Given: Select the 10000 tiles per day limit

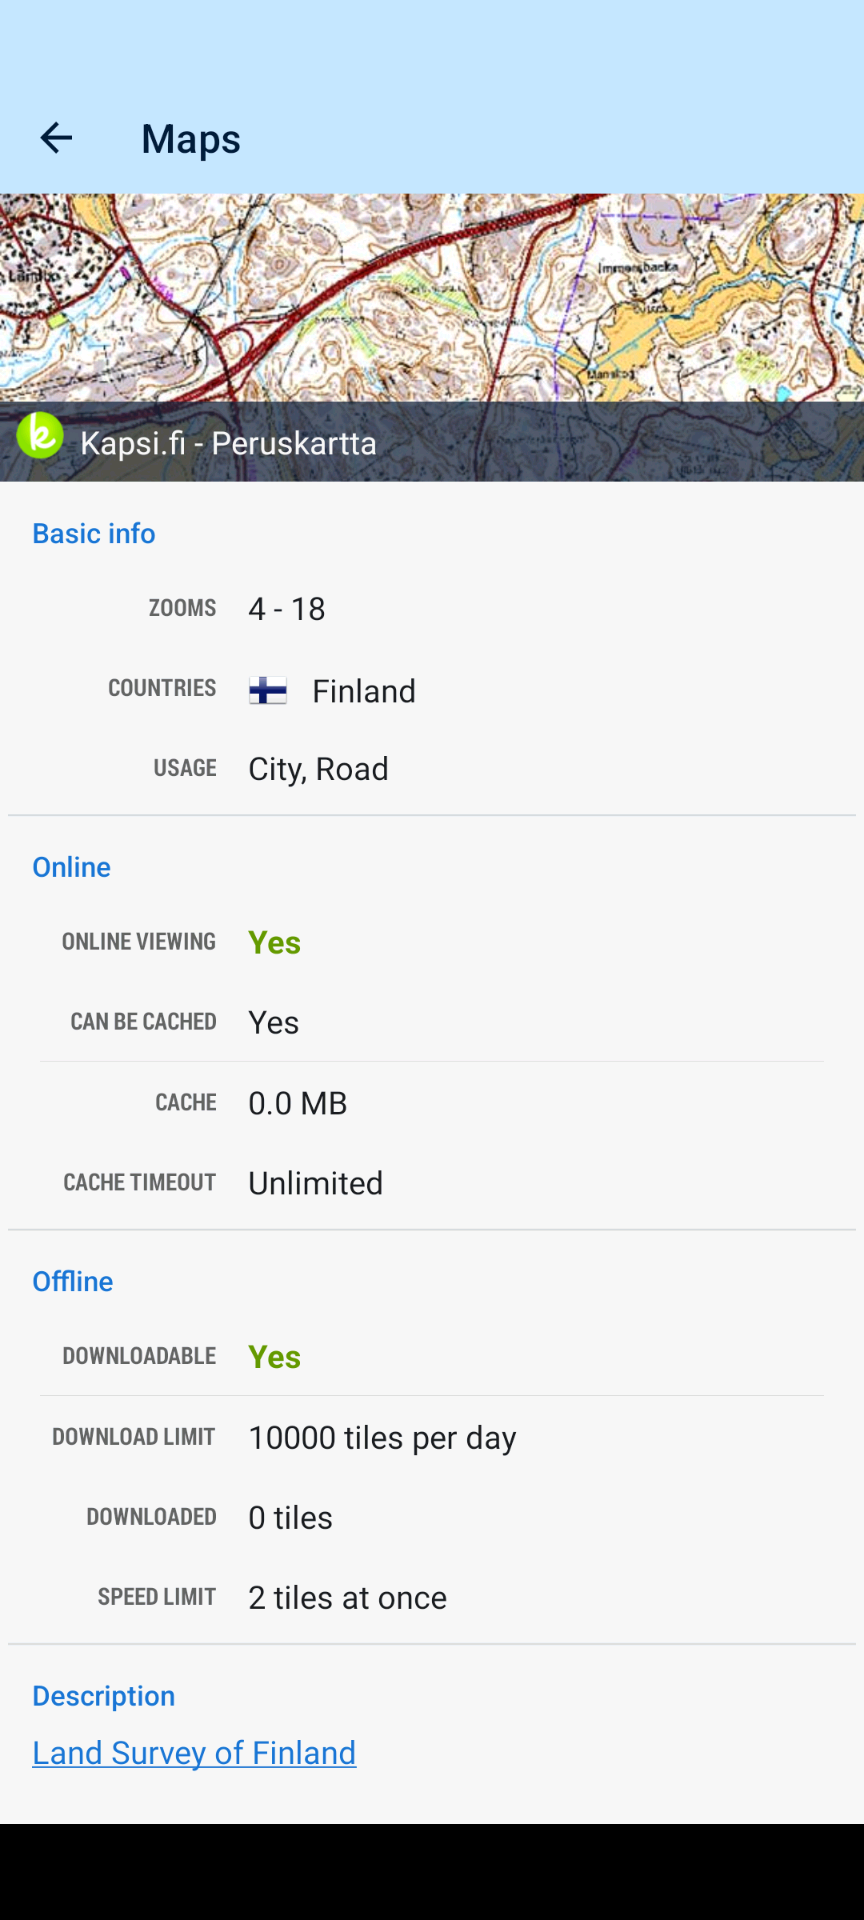Looking at the screenshot, I should pos(382,1438).
